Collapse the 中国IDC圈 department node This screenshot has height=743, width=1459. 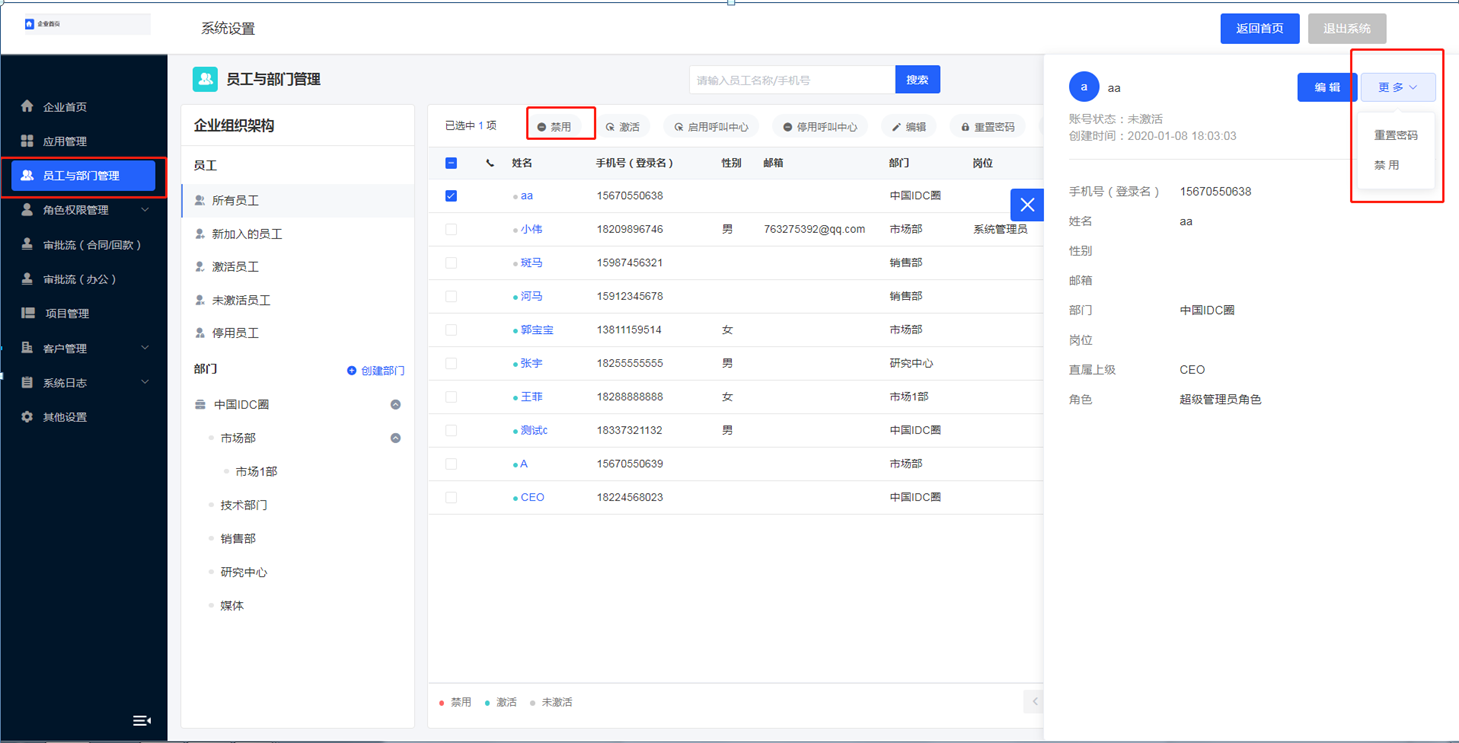pos(396,405)
